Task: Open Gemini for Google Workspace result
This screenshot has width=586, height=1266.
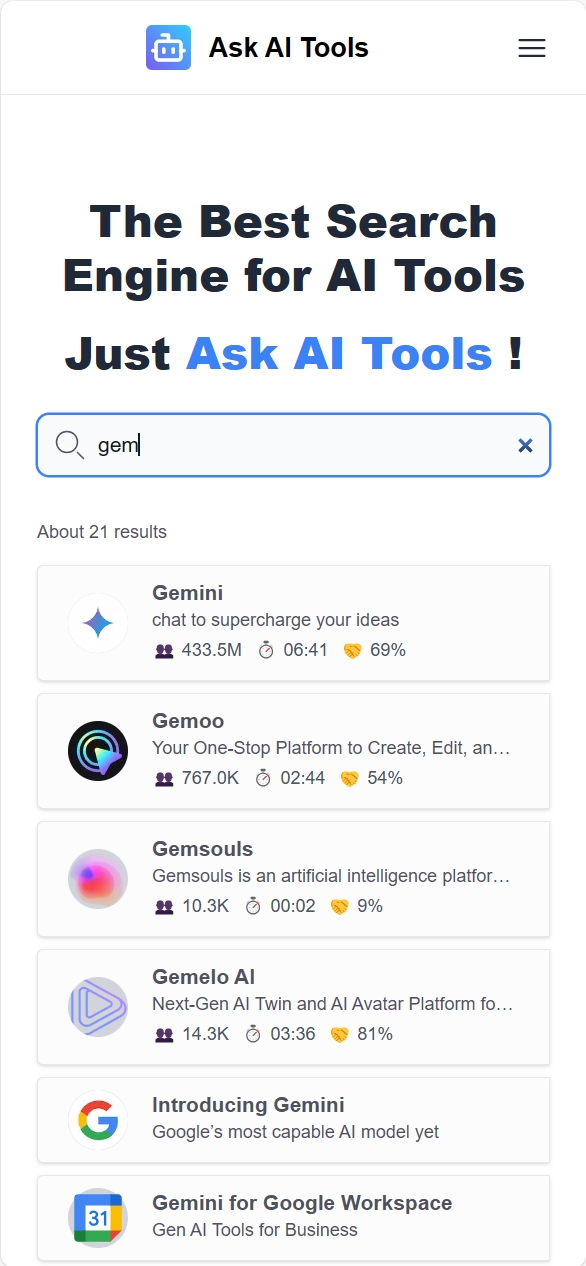Action: point(302,1203)
